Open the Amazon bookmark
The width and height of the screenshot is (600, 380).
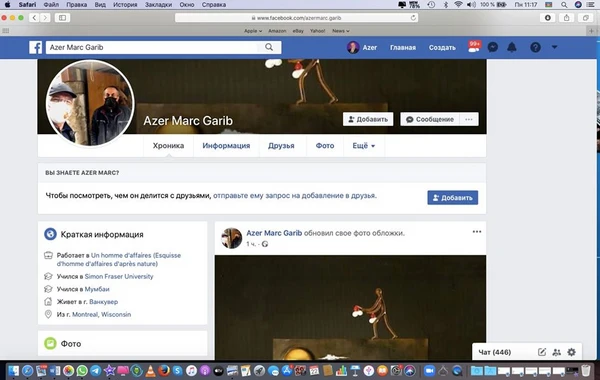[277, 31]
